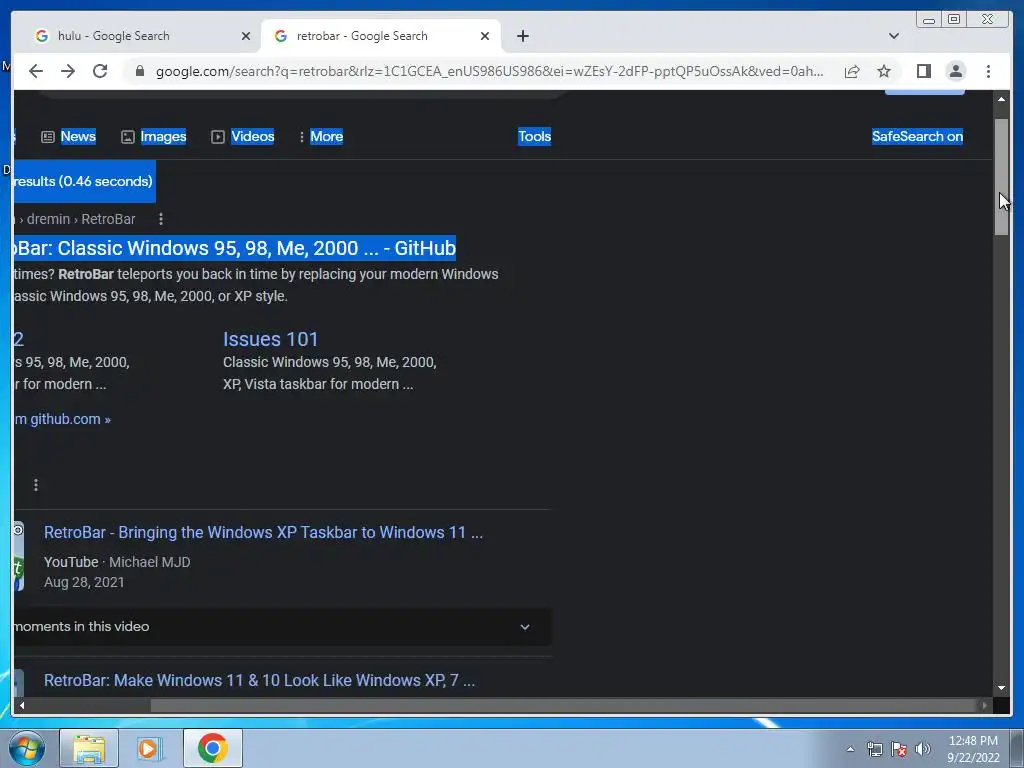Bookmark this page with the star
Image resolution: width=1024 pixels, height=768 pixels.
point(884,71)
